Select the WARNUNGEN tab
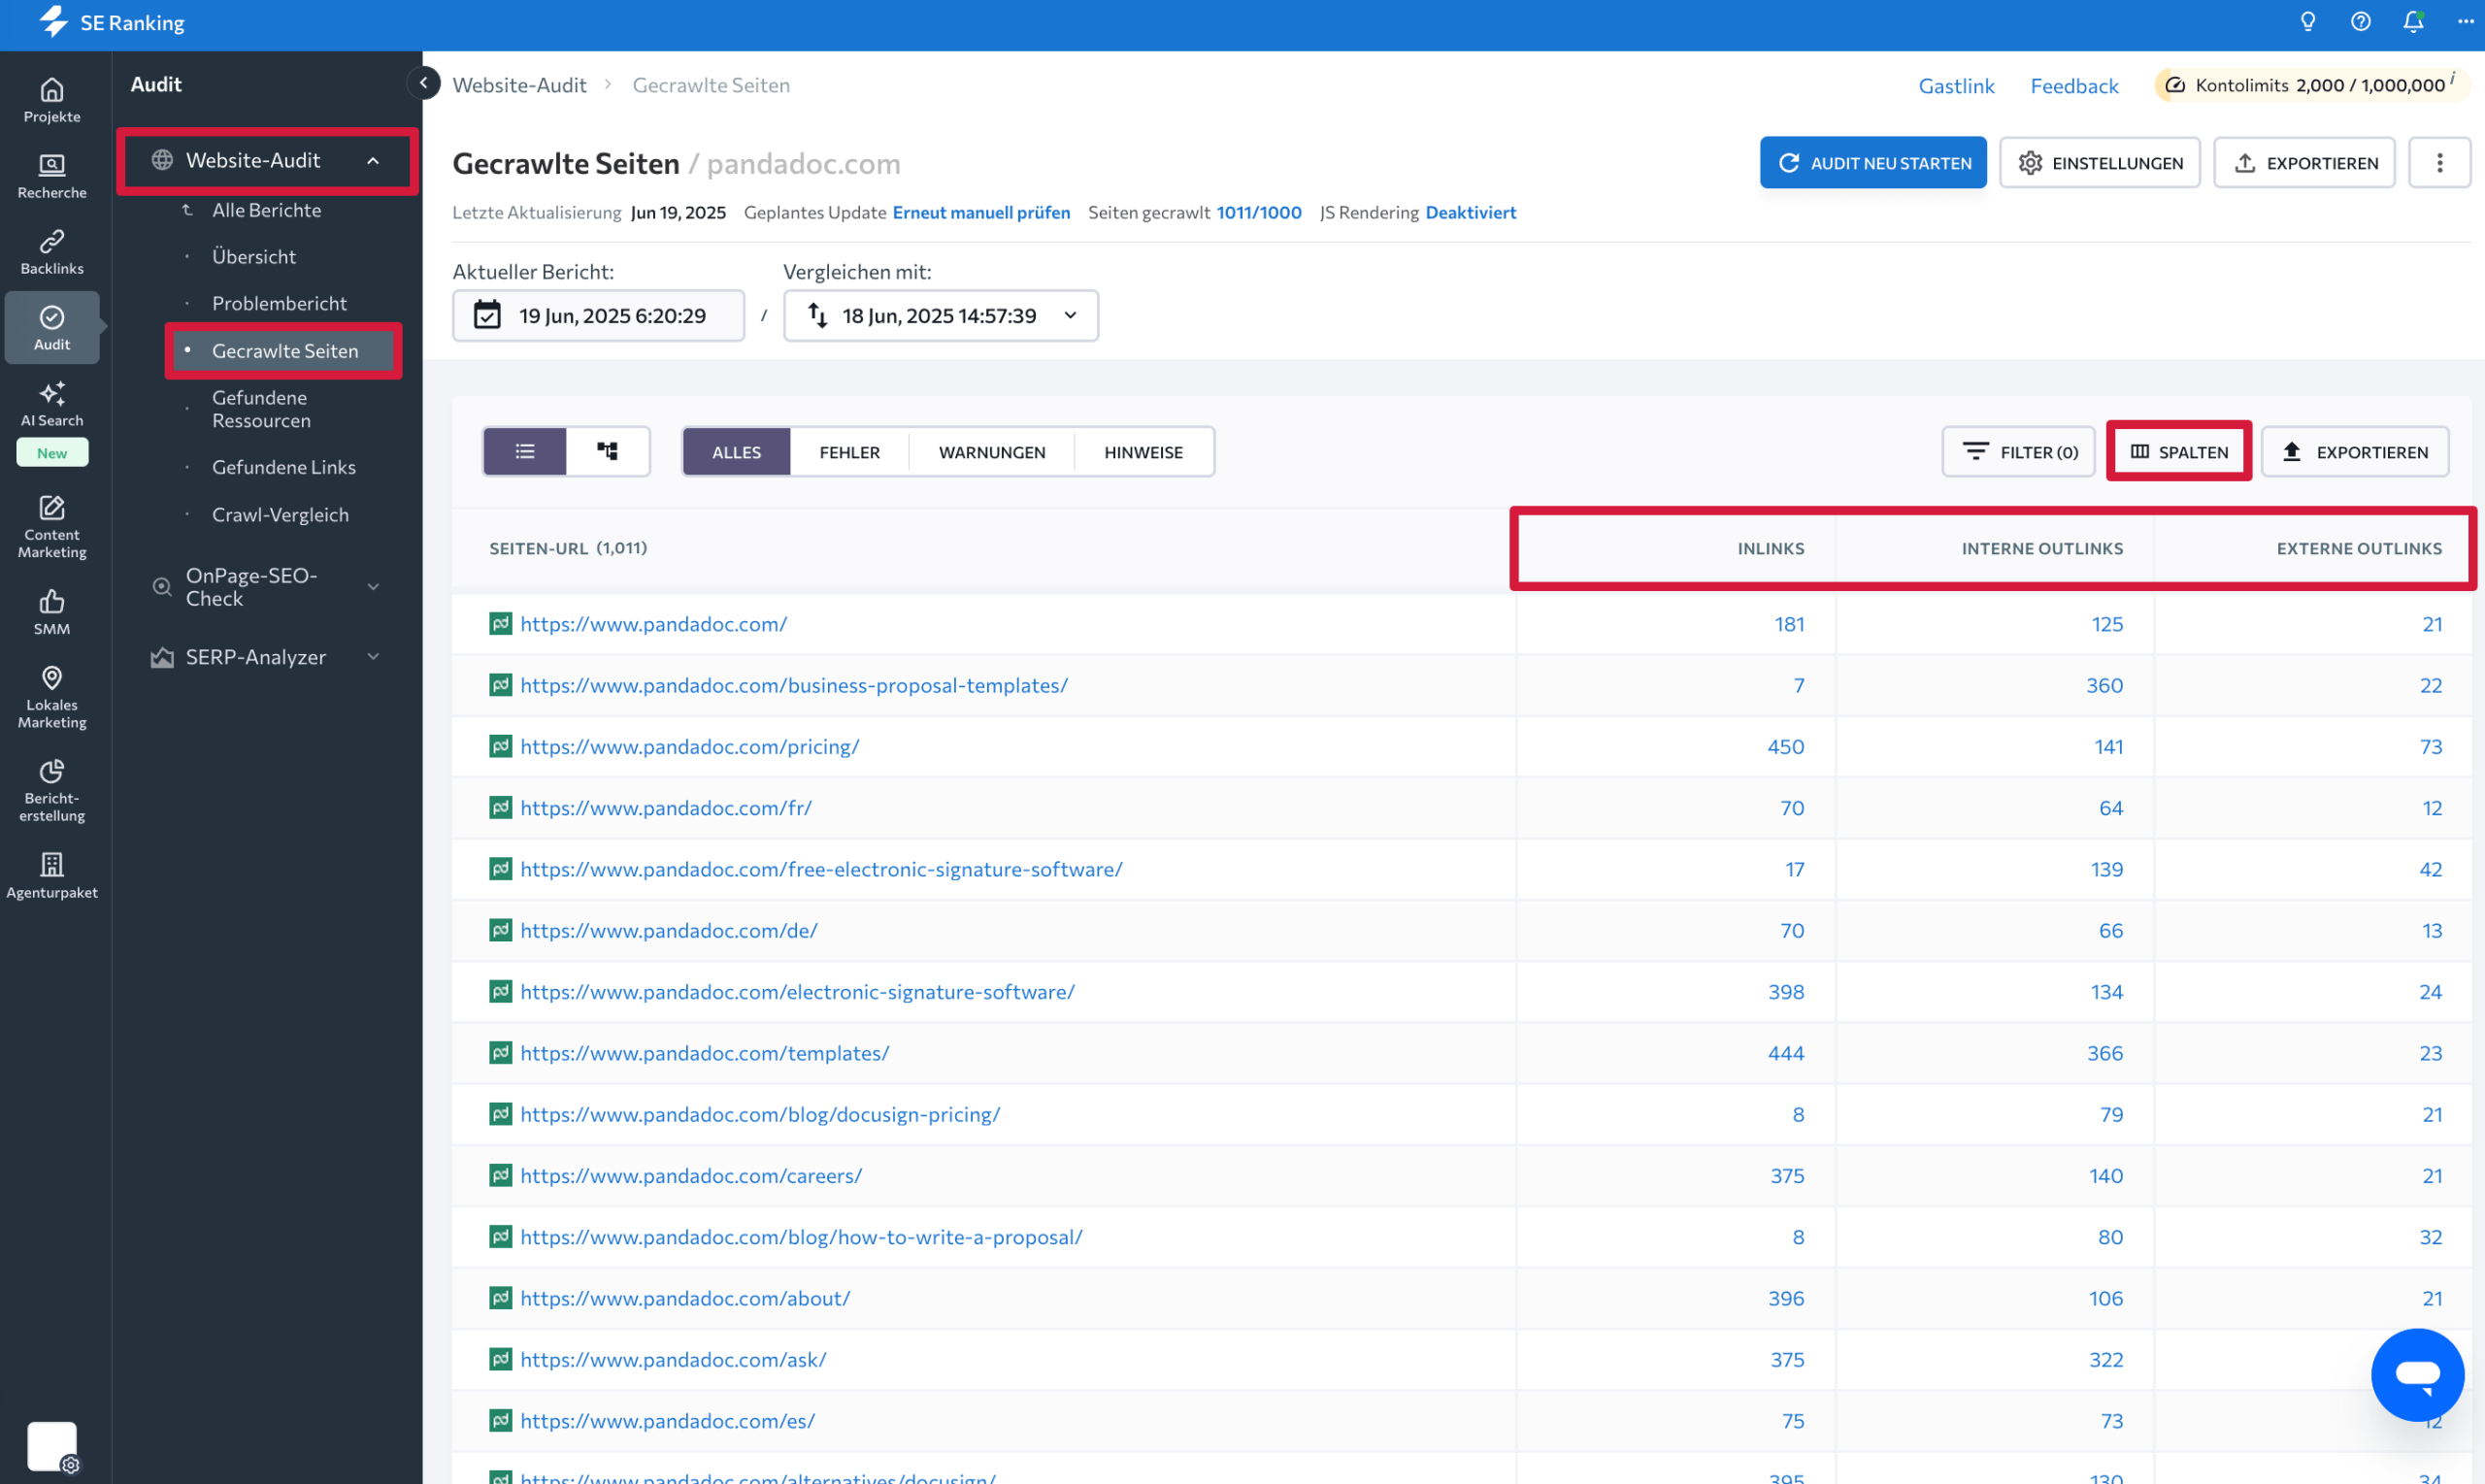This screenshot has width=2485, height=1484. [992, 452]
